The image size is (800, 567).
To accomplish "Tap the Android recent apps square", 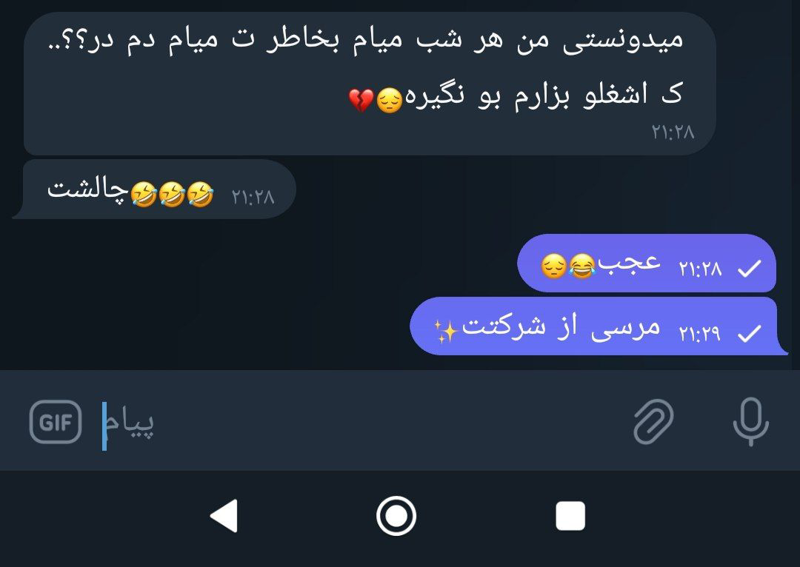I will click(570, 515).
